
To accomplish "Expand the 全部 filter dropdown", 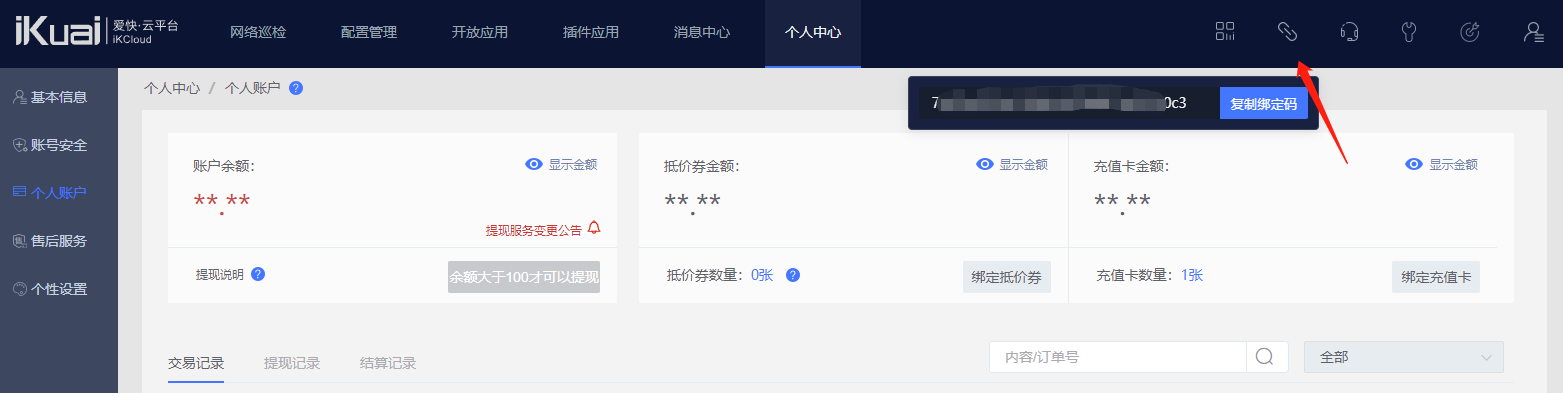I will click(1404, 357).
